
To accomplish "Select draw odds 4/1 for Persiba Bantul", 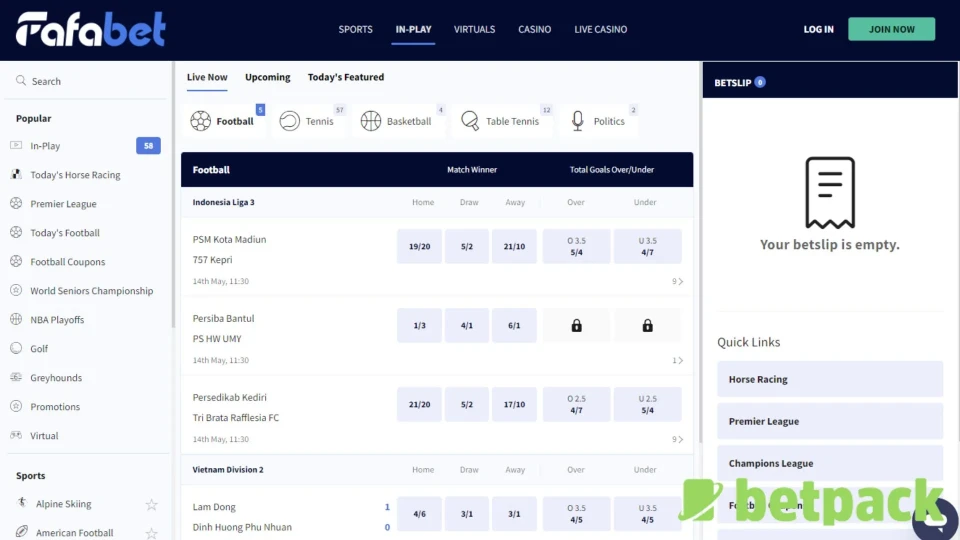I will [x=467, y=325].
